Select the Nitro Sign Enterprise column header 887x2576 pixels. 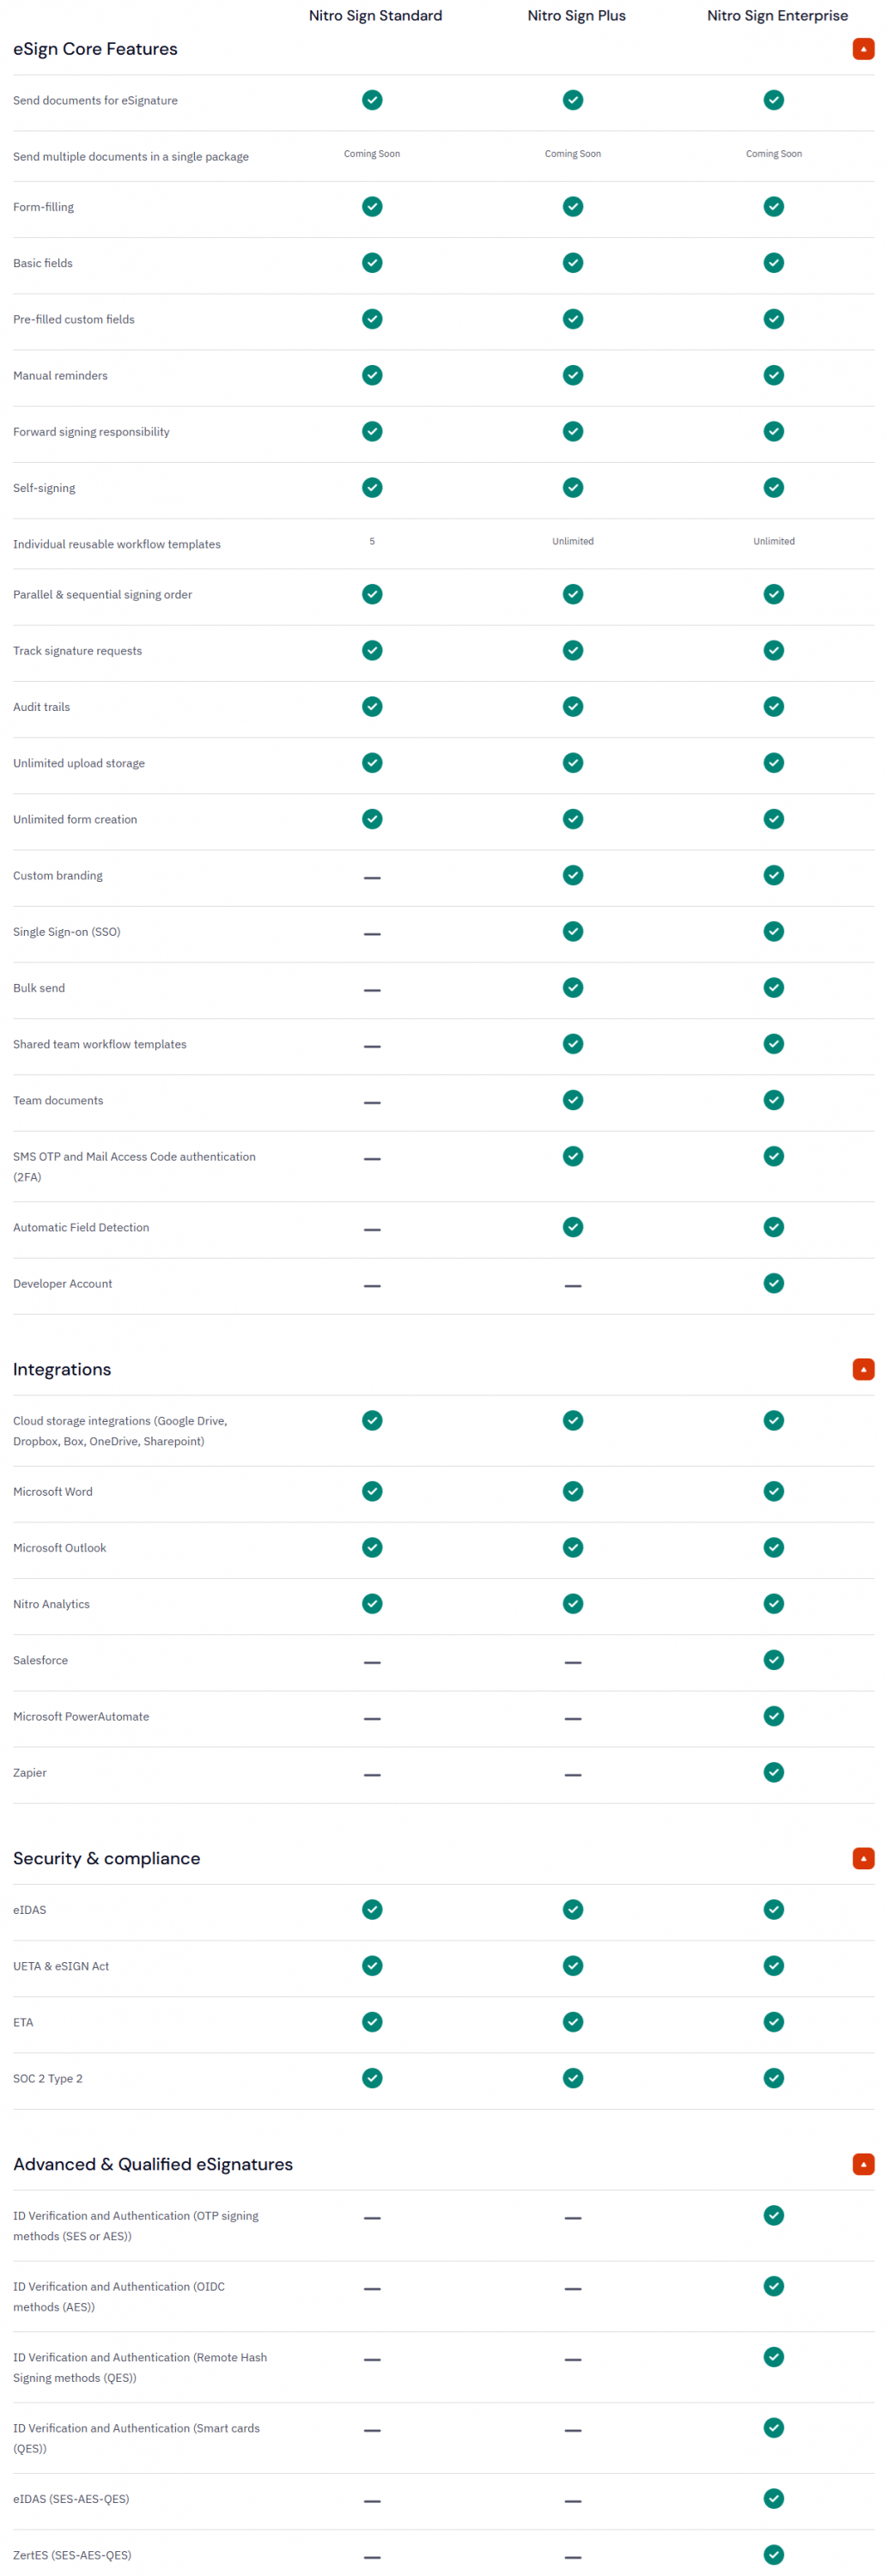(777, 16)
